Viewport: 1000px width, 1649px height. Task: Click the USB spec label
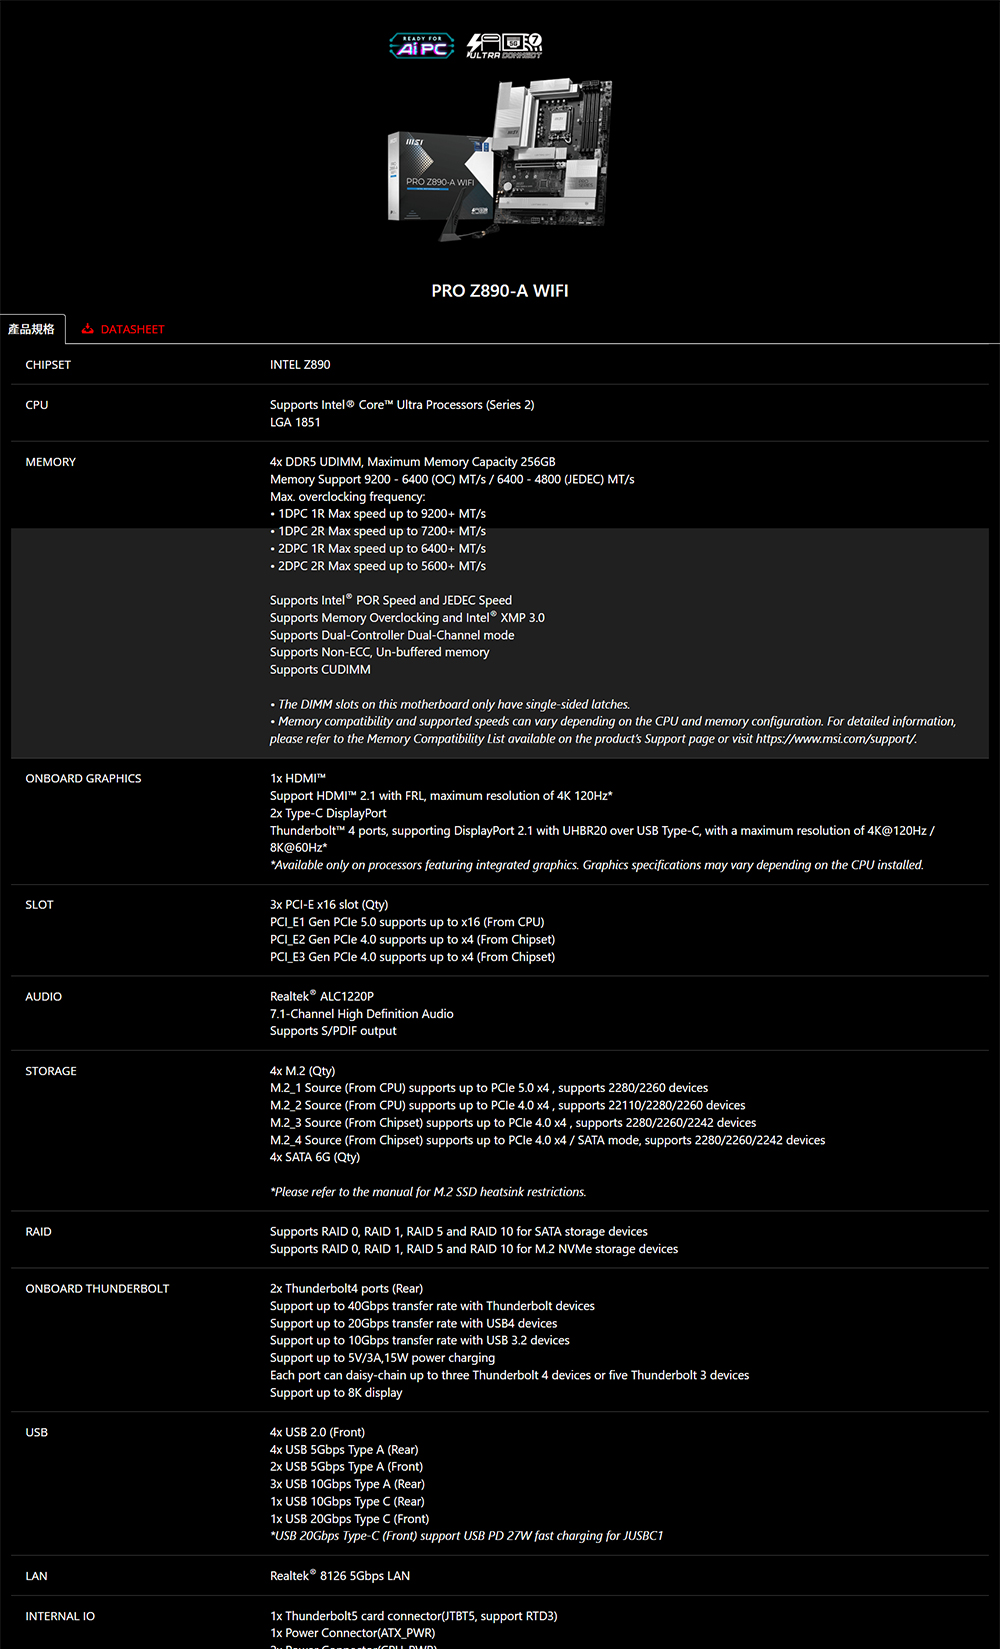[x=37, y=1433]
